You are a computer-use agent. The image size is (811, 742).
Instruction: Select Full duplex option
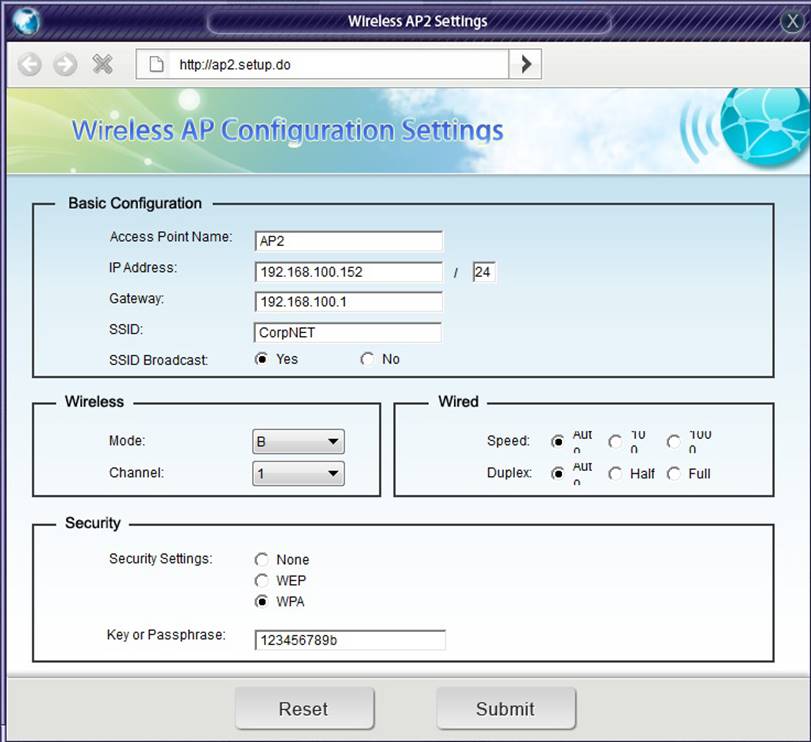click(674, 474)
